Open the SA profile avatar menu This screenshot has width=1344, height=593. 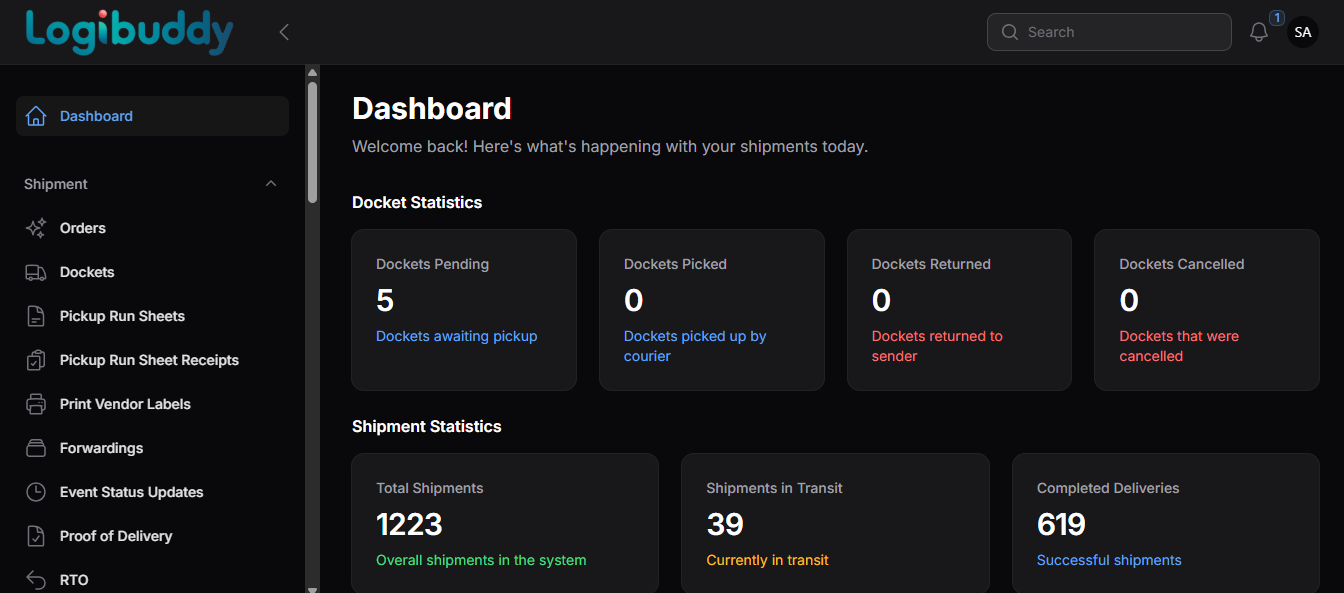[x=1302, y=31]
